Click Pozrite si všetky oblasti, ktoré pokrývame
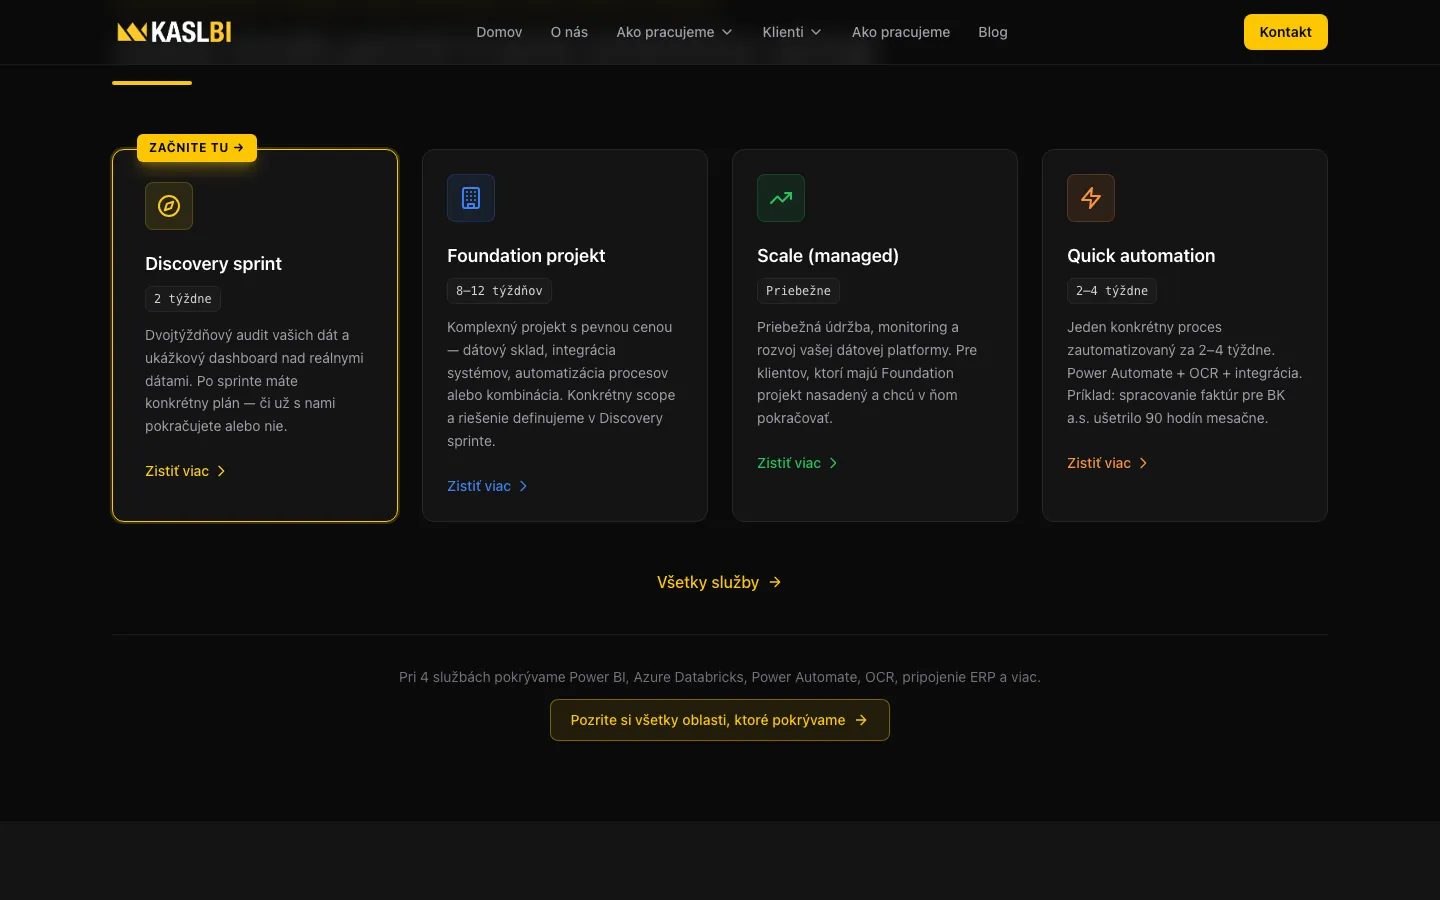The width and height of the screenshot is (1440, 900). [x=720, y=720]
